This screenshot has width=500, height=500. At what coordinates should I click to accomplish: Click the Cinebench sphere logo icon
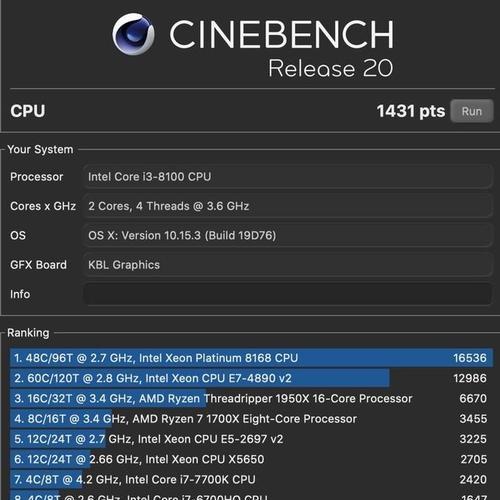pos(133,34)
